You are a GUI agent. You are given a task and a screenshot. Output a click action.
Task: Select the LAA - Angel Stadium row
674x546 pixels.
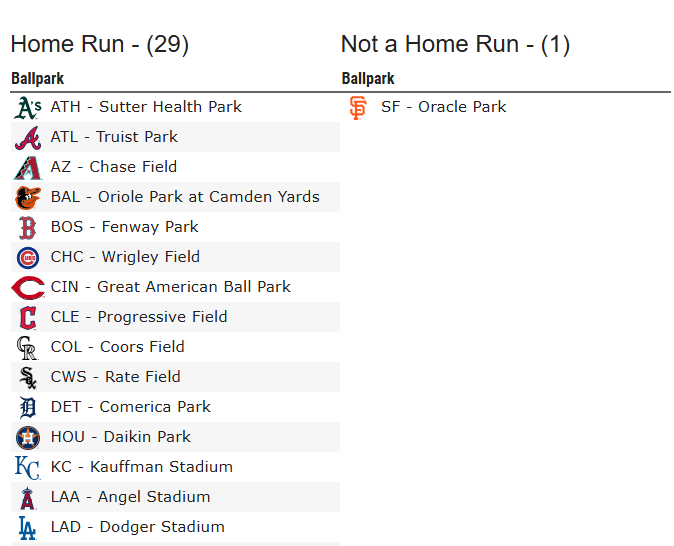click(x=175, y=497)
